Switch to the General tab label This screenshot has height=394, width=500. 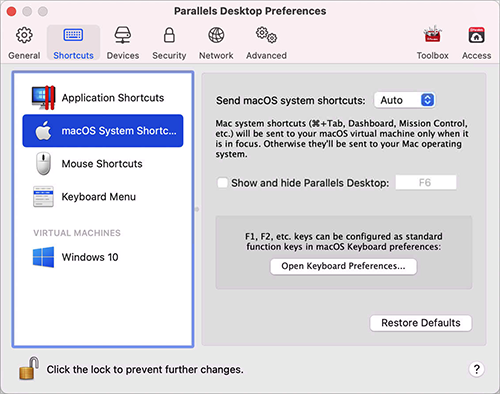(x=24, y=55)
